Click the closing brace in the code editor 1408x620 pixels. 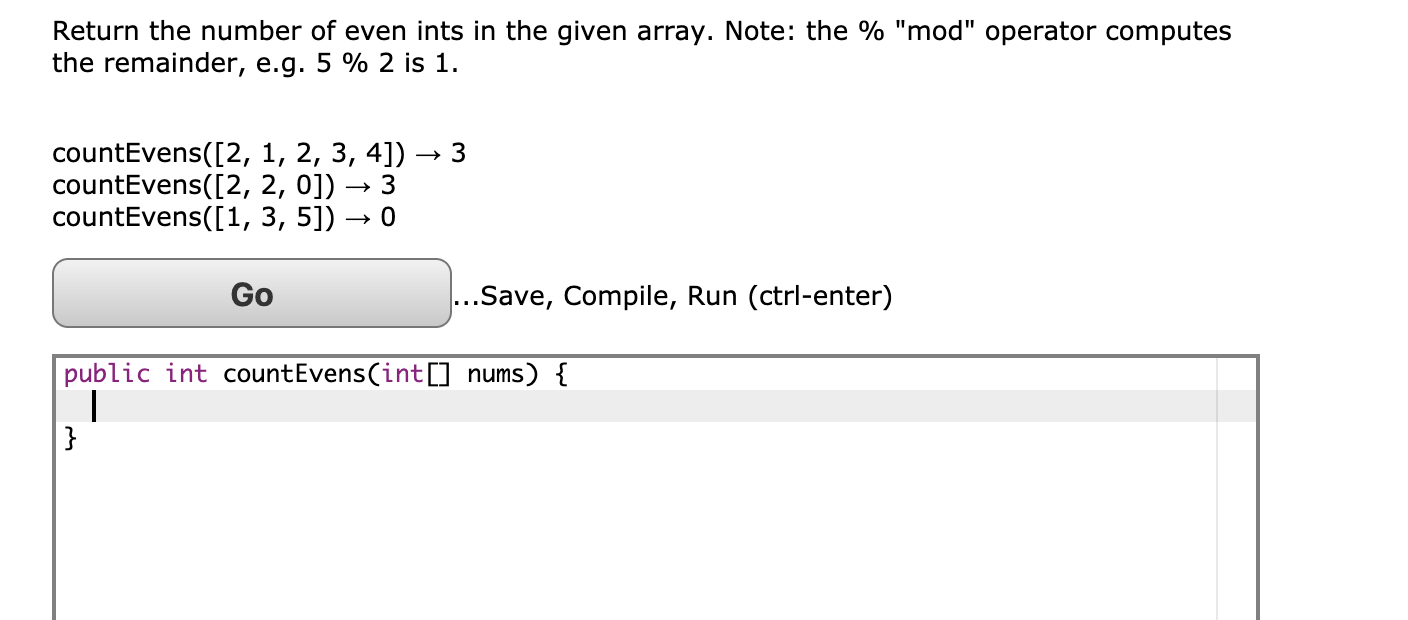tap(69, 437)
